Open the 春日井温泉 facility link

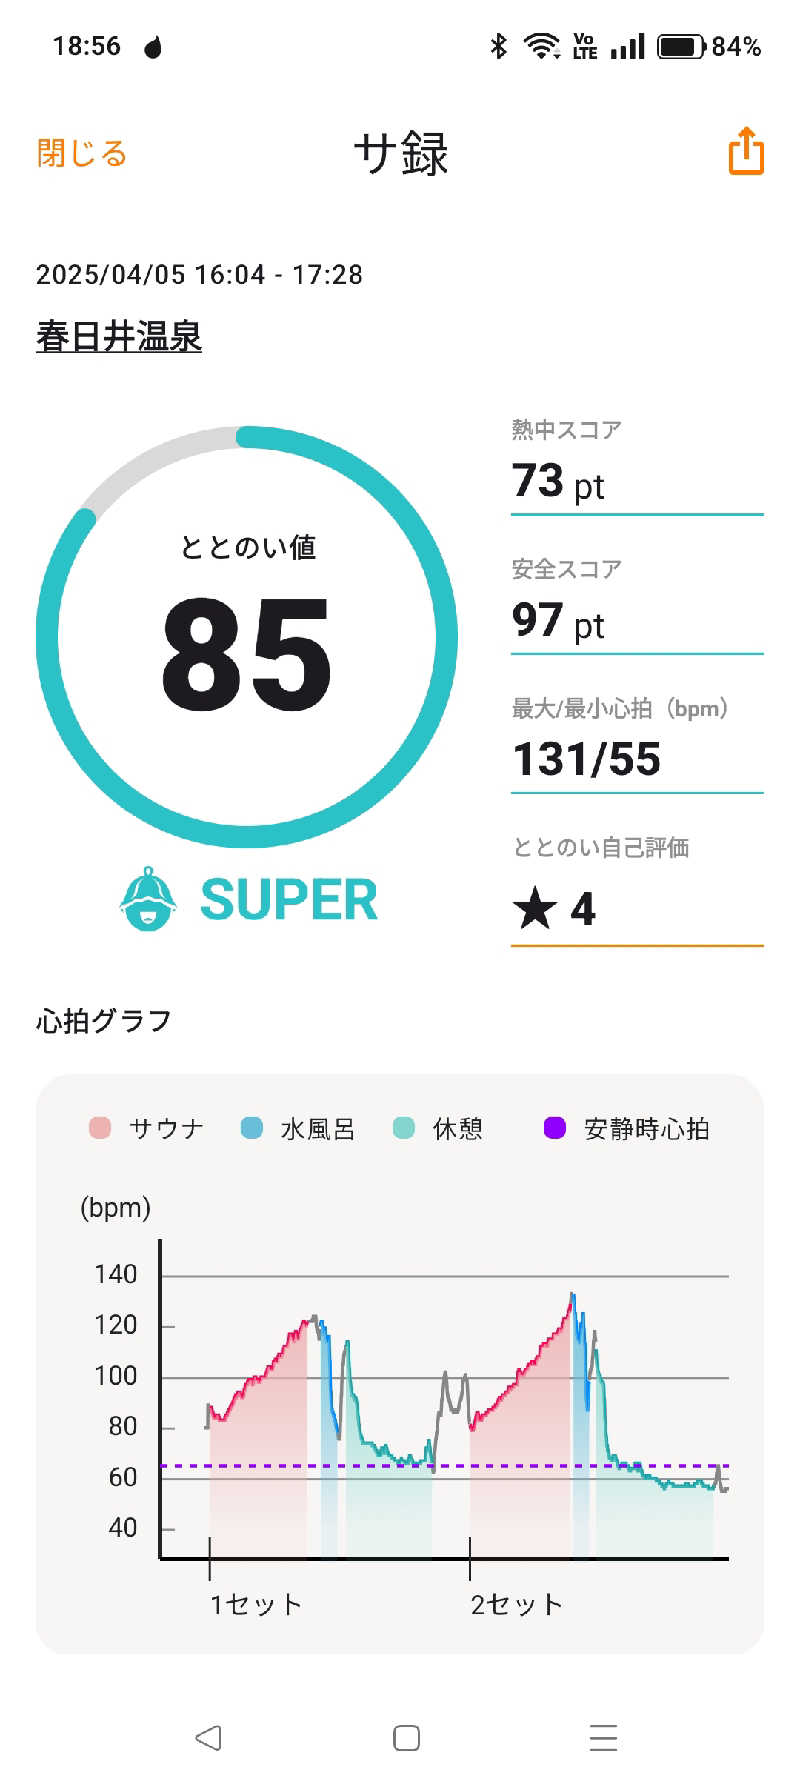tap(119, 336)
